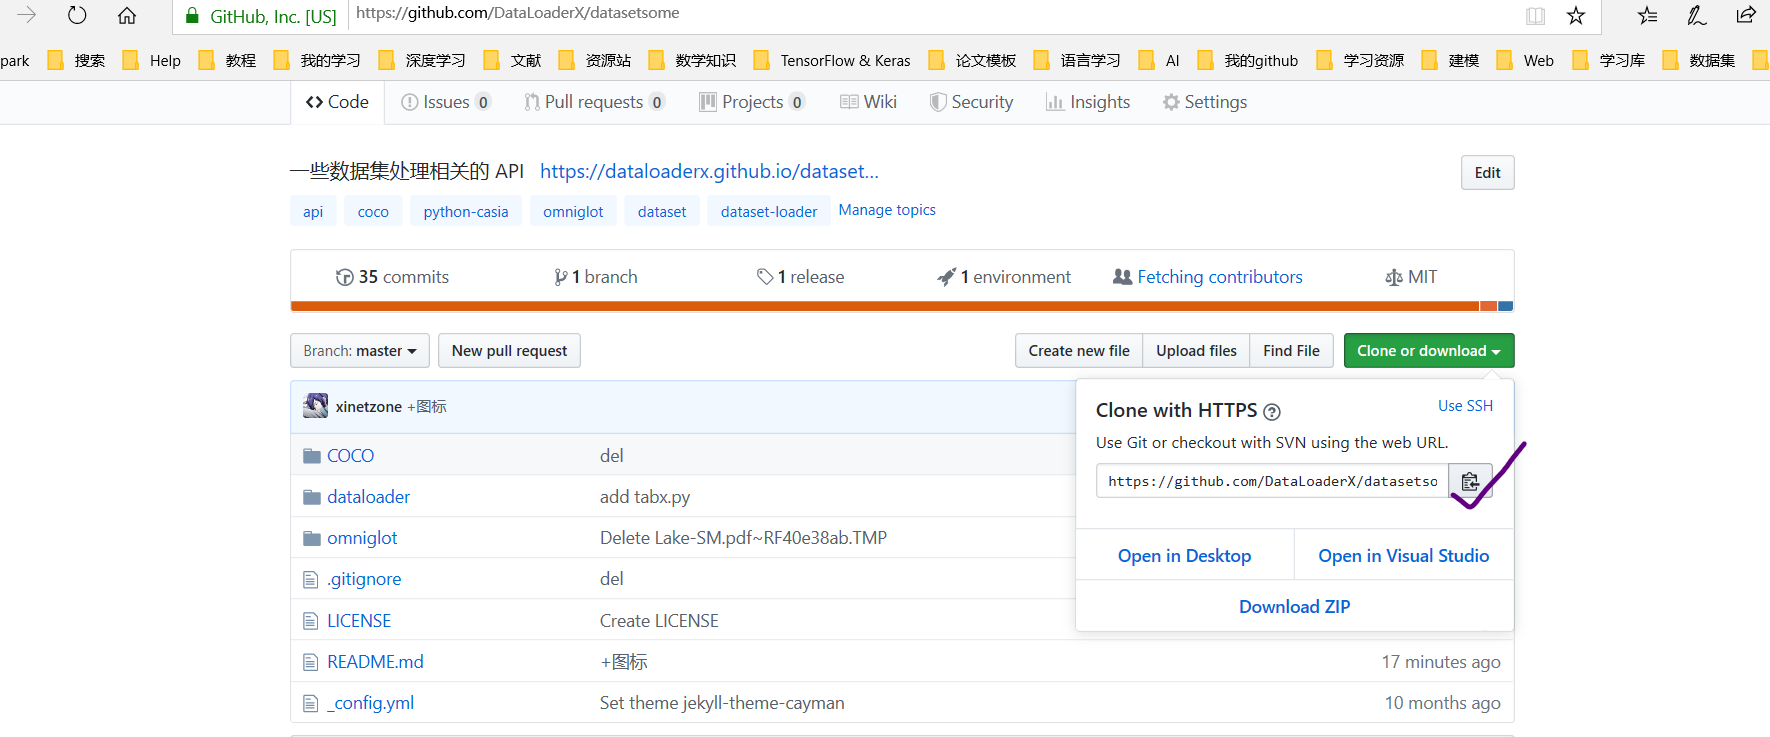Click the Upload files button
Image resolution: width=1770 pixels, height=737 pixels.
1196,351
